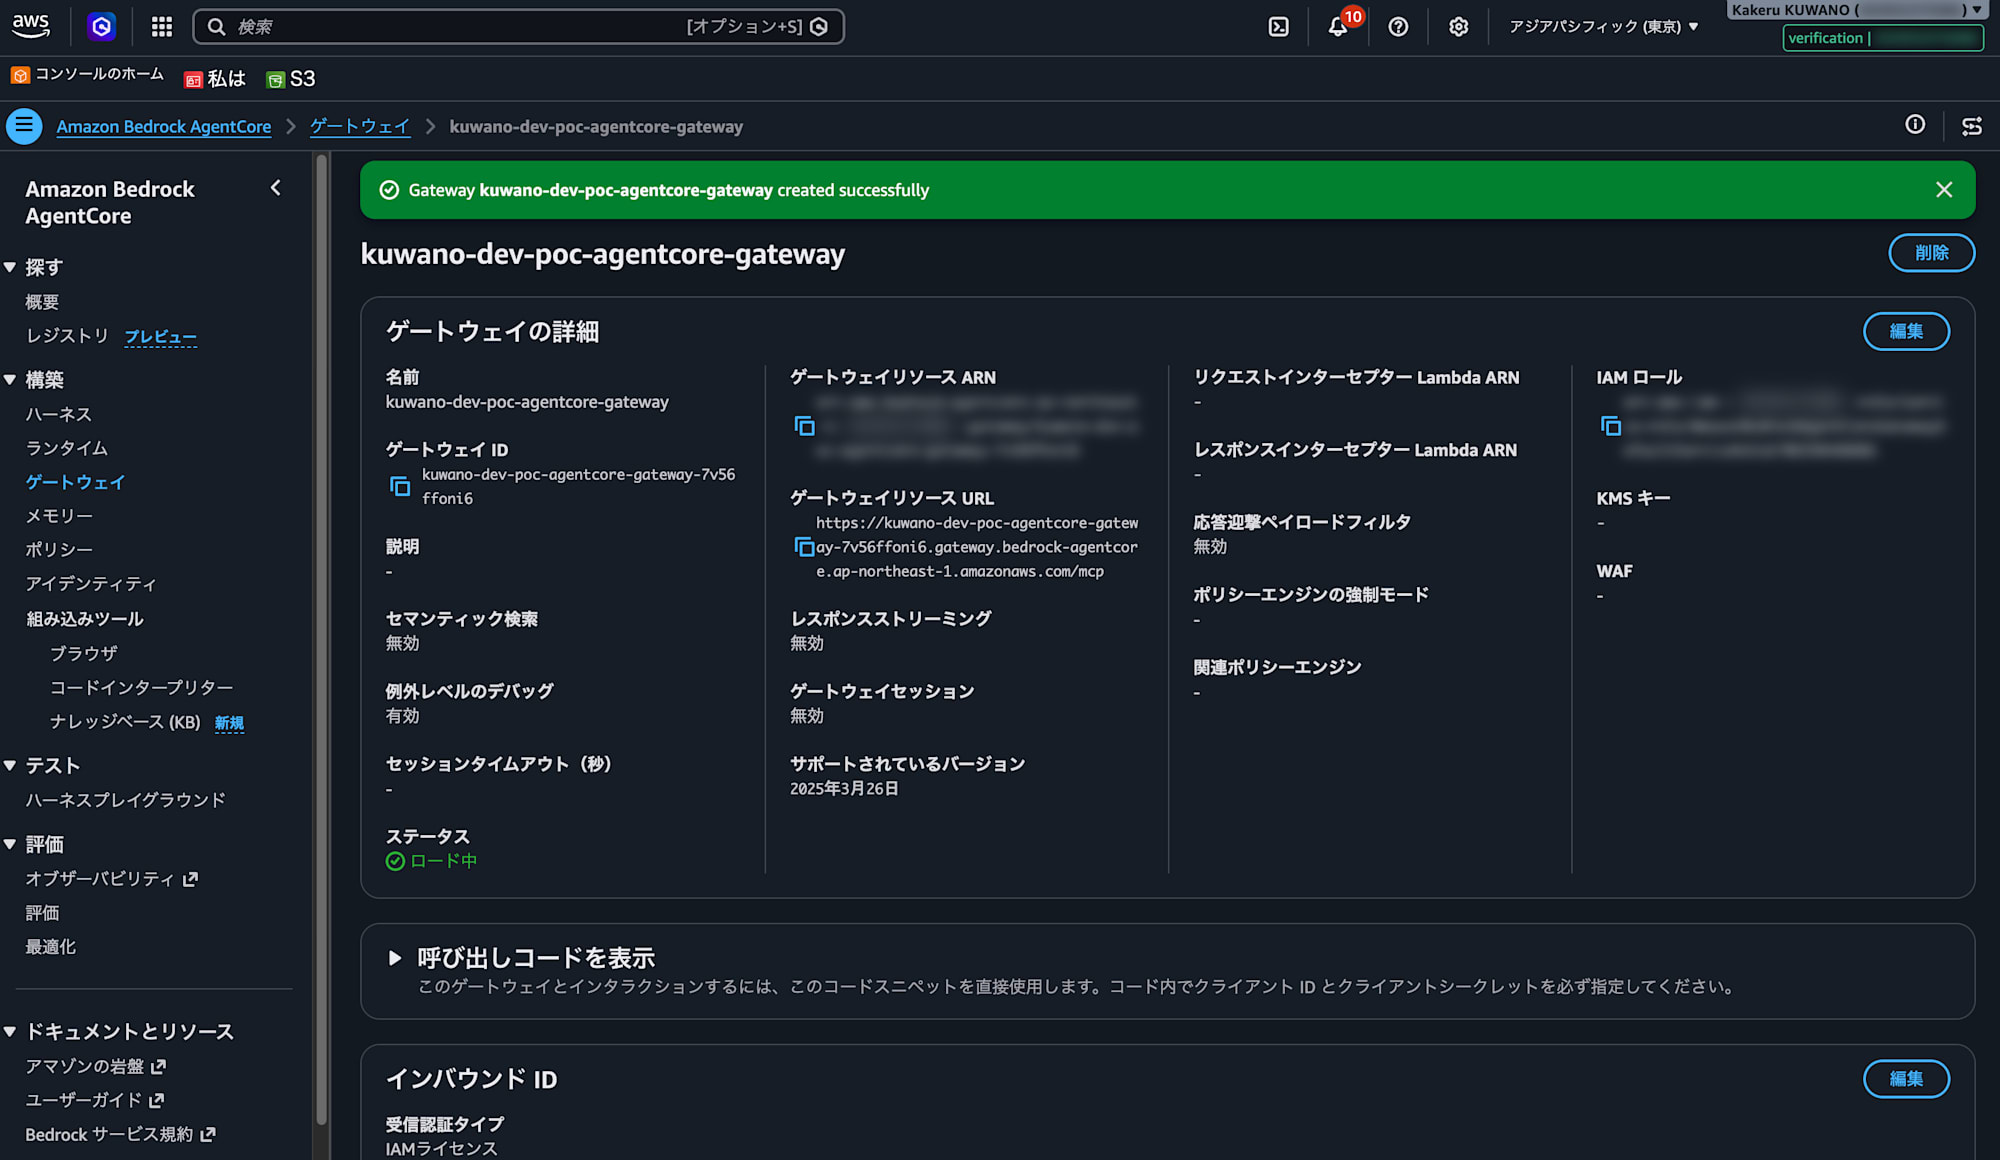Screen dimensions: 2000x1160
Task: Open the notifications bell
Action: [x=1338, y=27]
